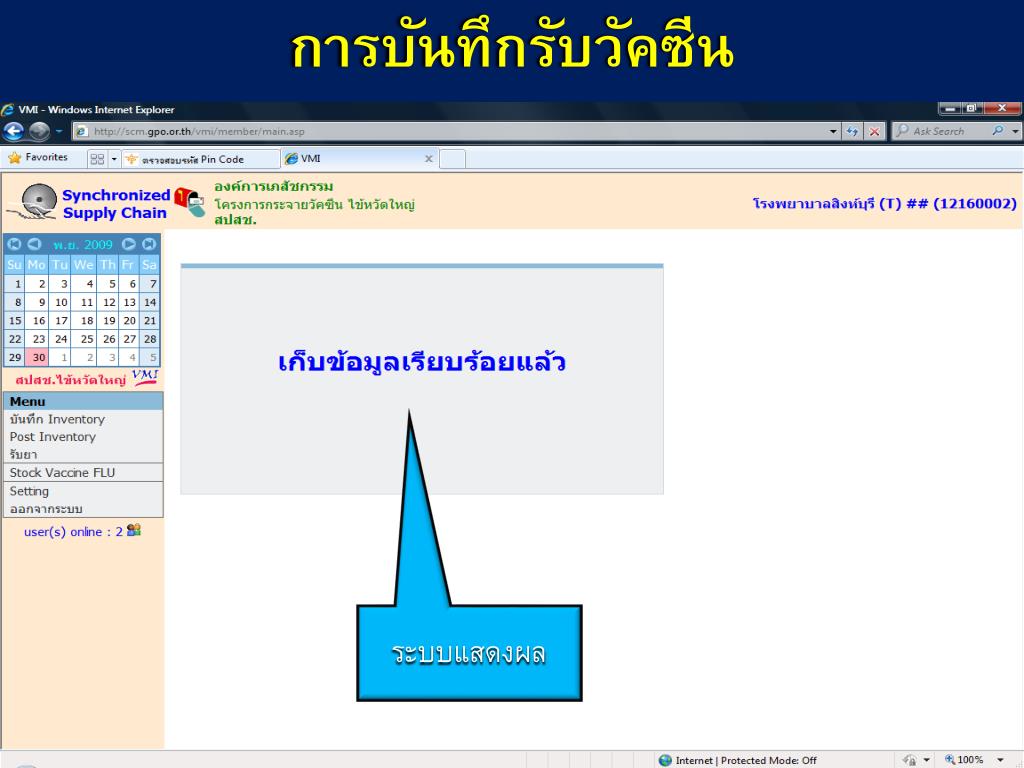1024x768 pixels.
Task: Click the Synchronized Supply Chain logo
Action: coord(88,202)
